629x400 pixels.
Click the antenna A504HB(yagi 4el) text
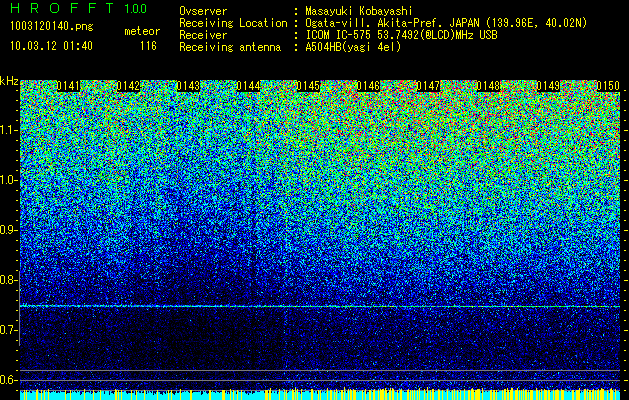point(353,47)
